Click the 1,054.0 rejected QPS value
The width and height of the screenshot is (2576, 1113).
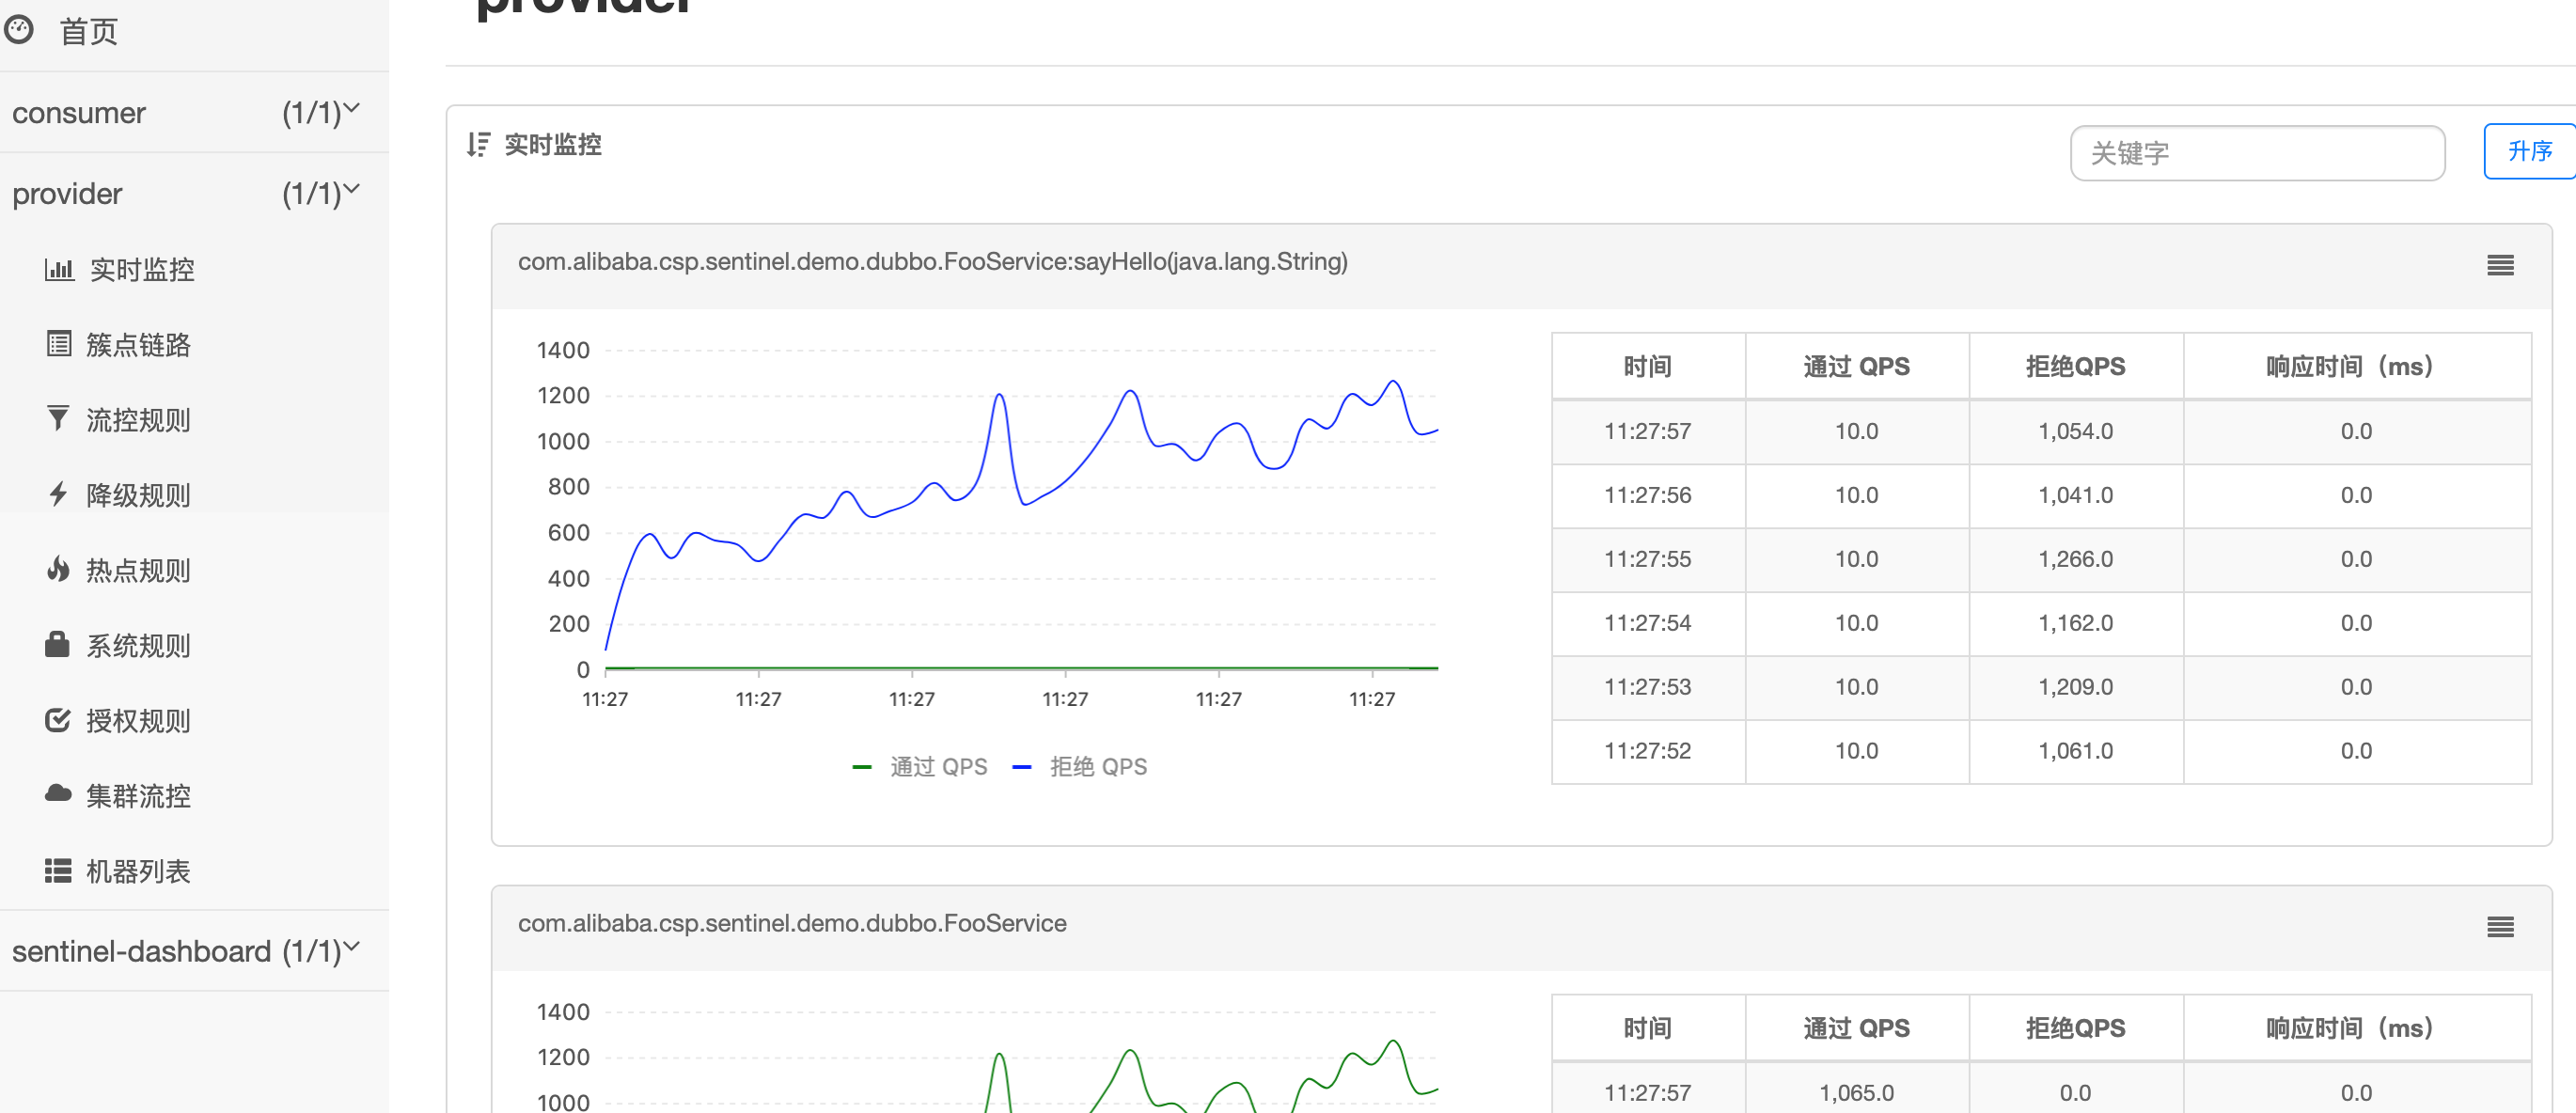(2075, 432)
